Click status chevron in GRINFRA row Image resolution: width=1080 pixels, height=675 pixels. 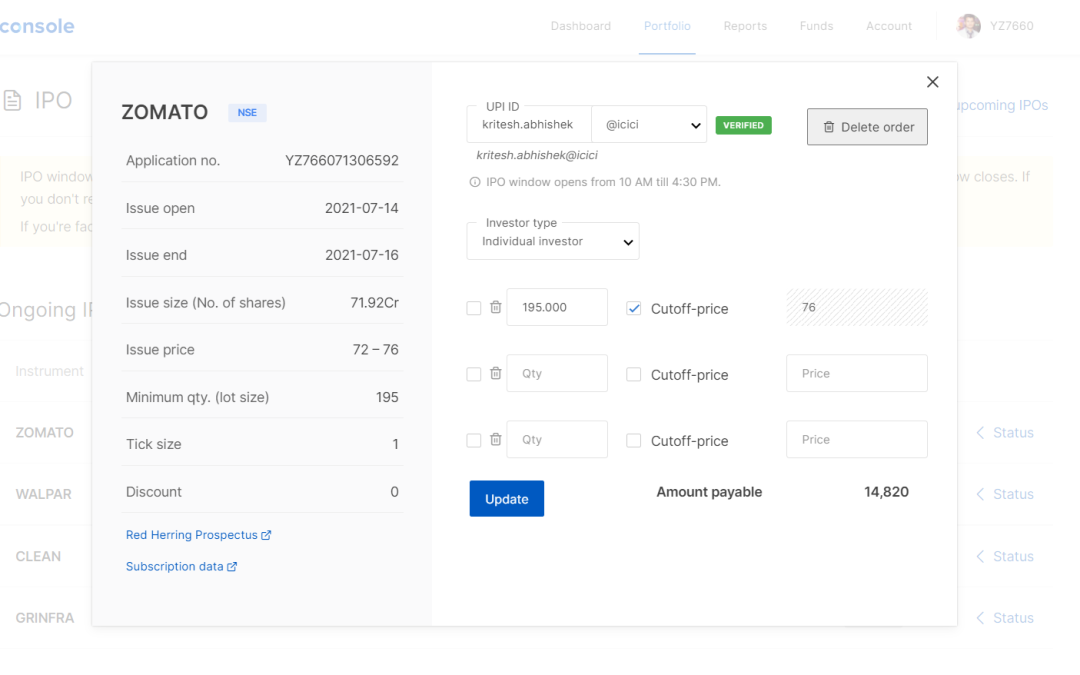pyautogui.click(x=980, y=618)
